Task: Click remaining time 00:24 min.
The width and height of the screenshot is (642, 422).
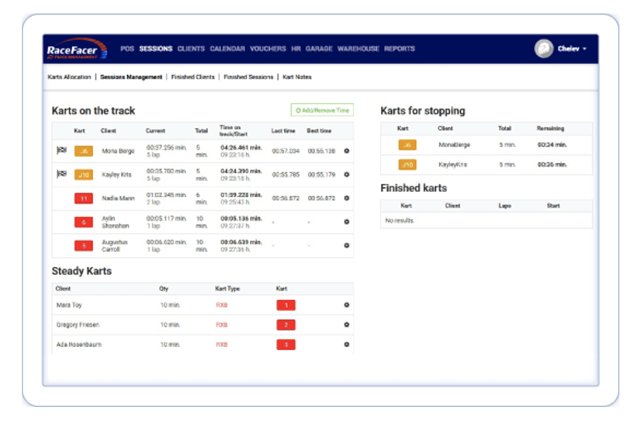Action: (552, 145)
